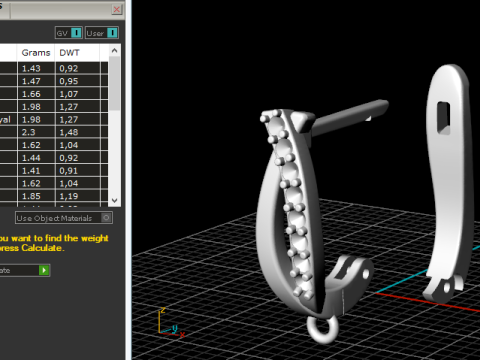Select the 1.41 grams cell
Screen dimensions: 480x360
(36, 171)
